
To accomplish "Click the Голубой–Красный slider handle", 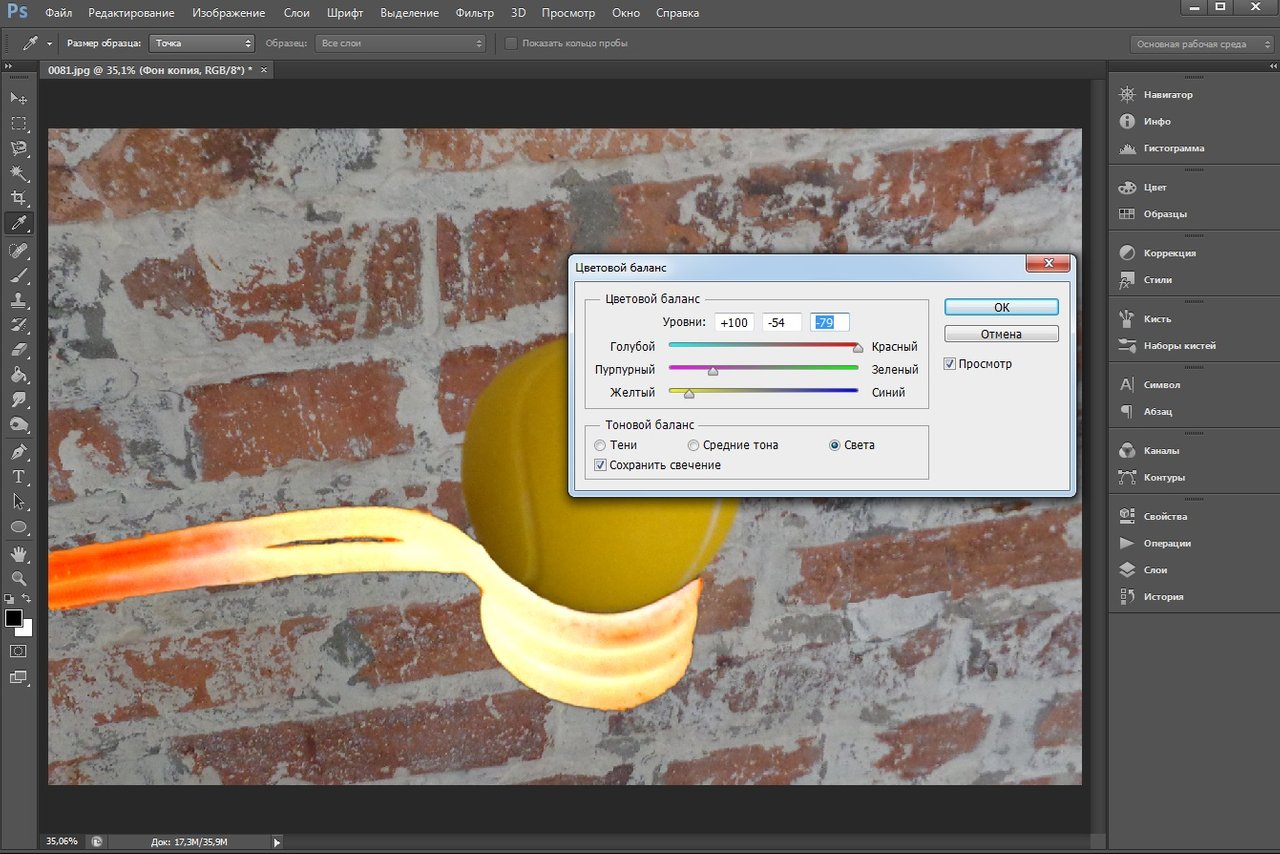I will tap(857, 348).
